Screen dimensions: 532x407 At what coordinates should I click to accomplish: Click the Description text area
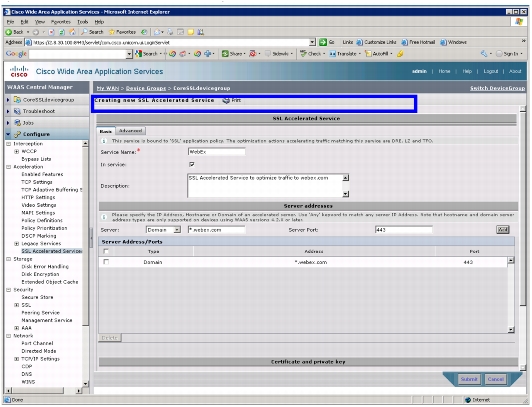[265, 186]
